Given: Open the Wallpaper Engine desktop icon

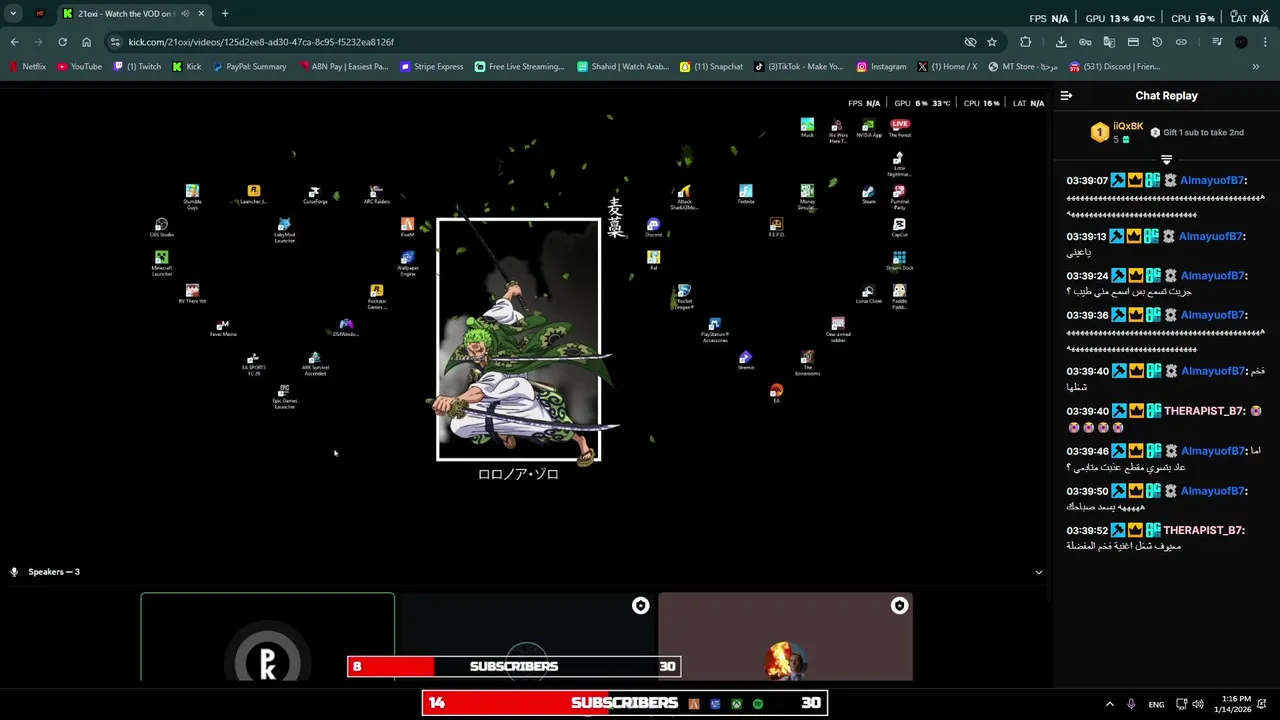Looking at the screenshot, I should [x=407, y=263].
